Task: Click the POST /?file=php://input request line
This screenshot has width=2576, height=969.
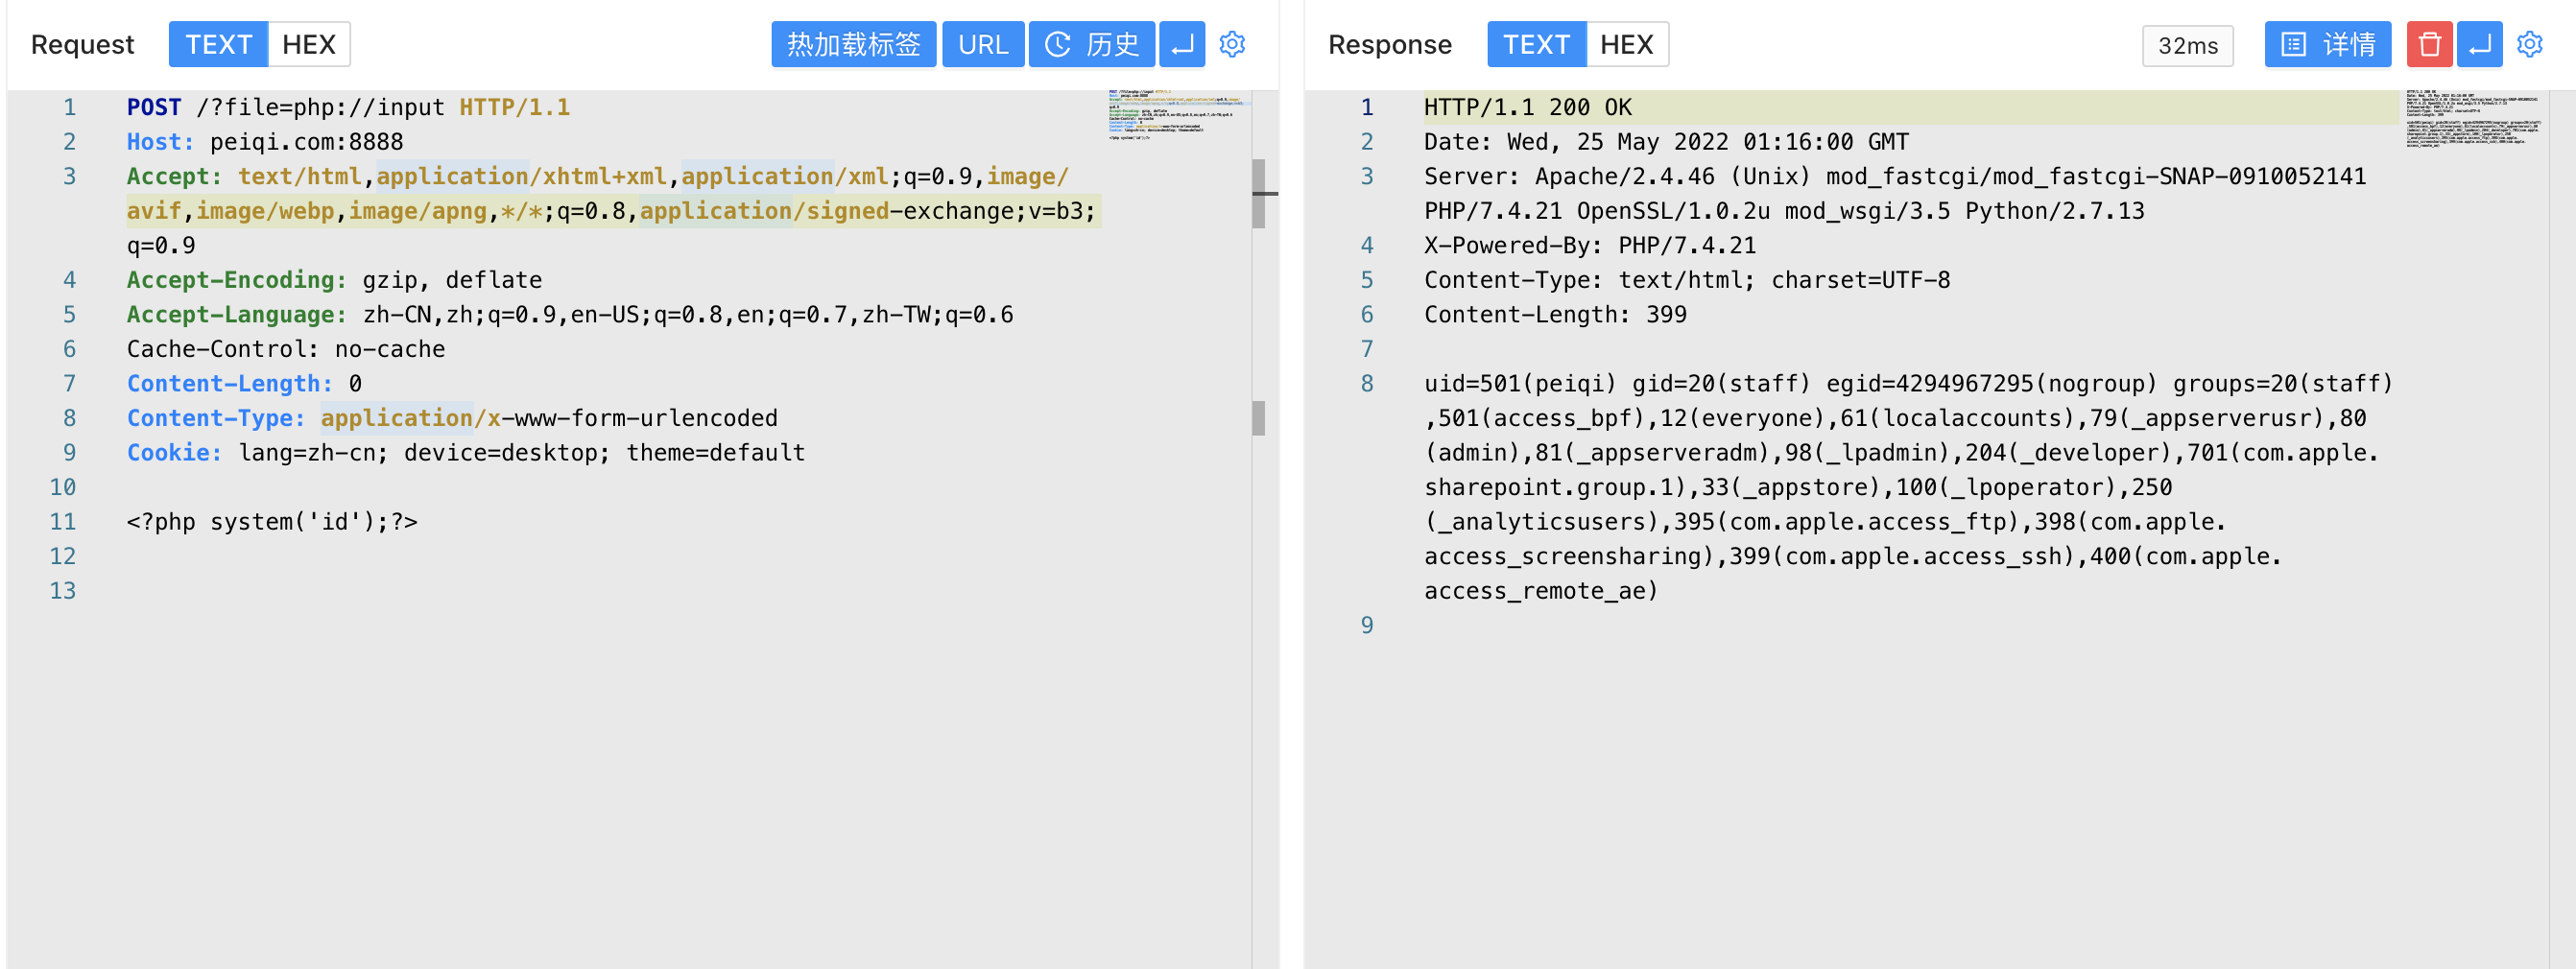Action: (348, 107)
